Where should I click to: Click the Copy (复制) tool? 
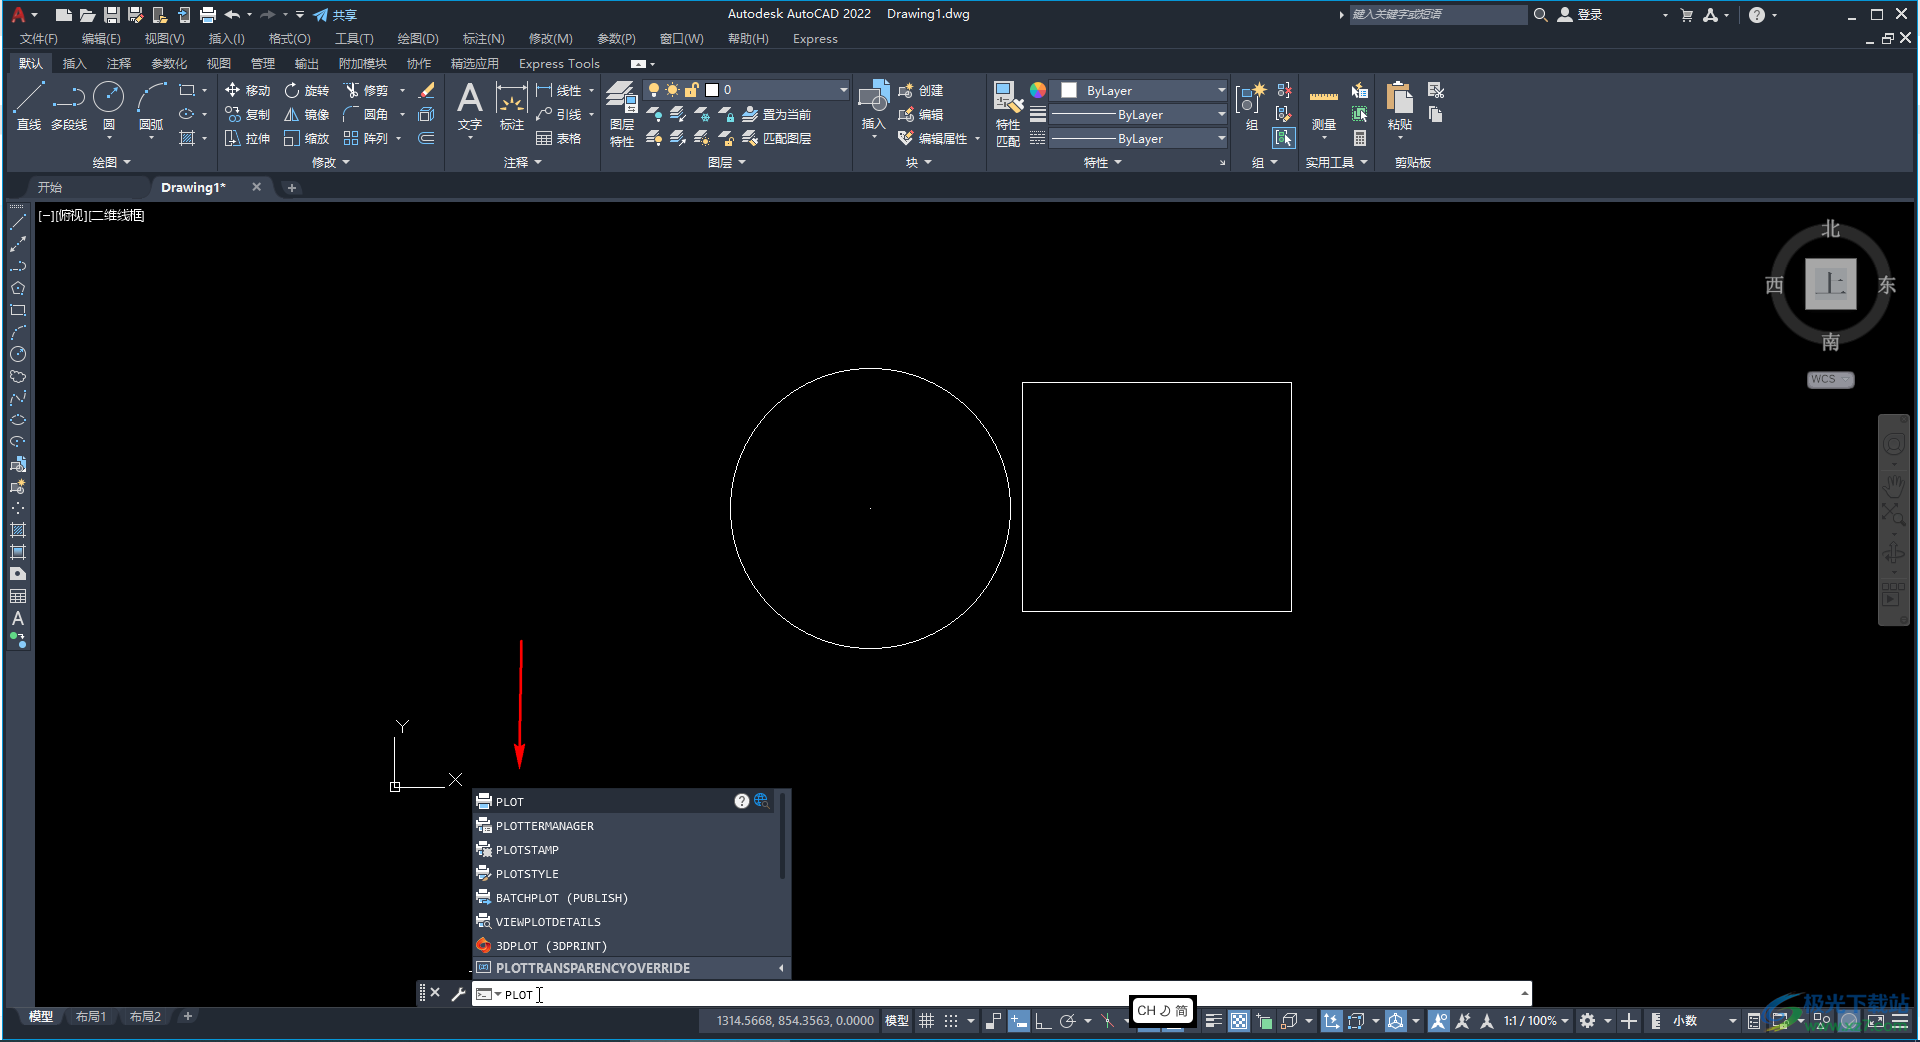click(x=247, y=114)
